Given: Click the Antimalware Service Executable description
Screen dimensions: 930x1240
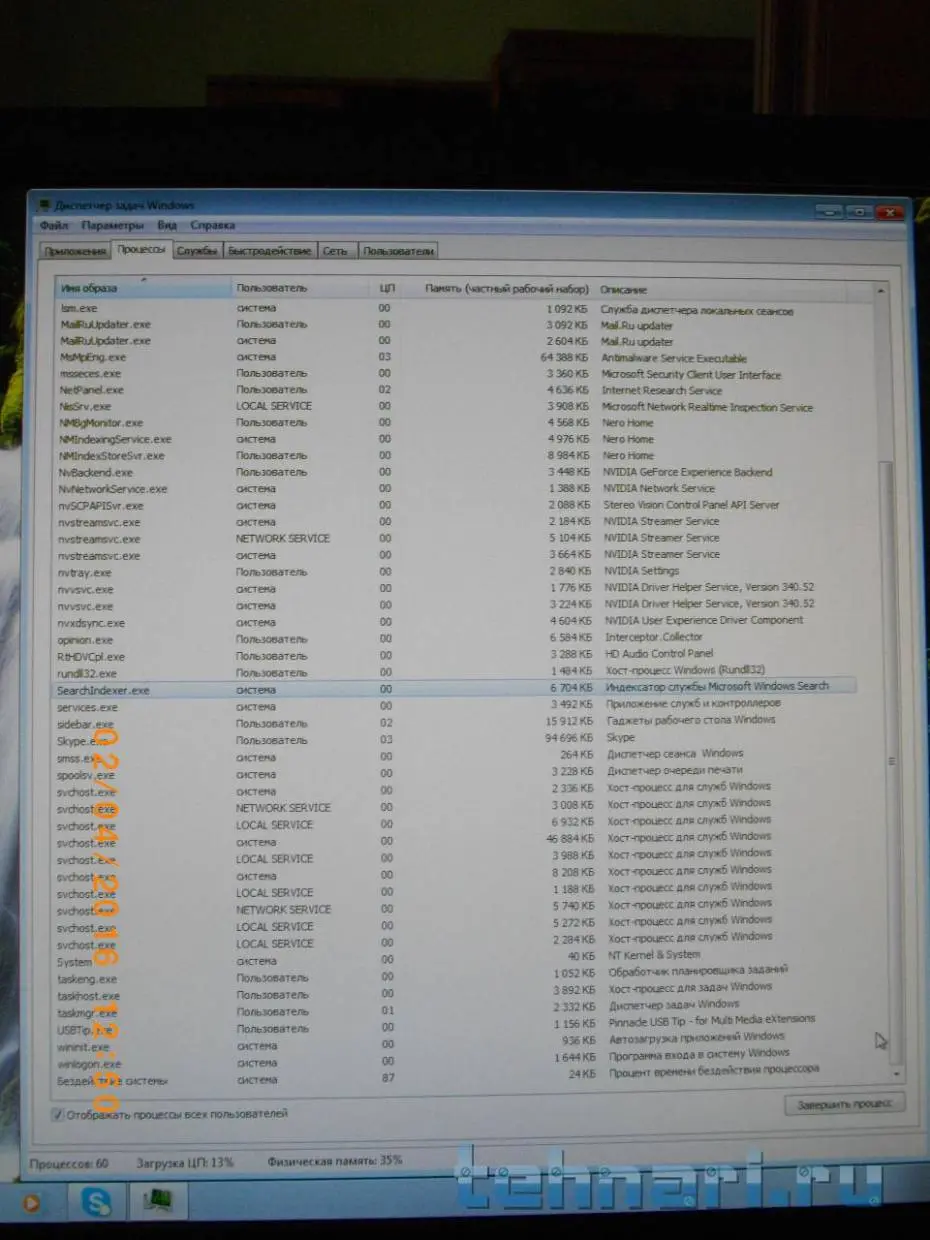Looking at the screenshot, I should coord(674,358).
